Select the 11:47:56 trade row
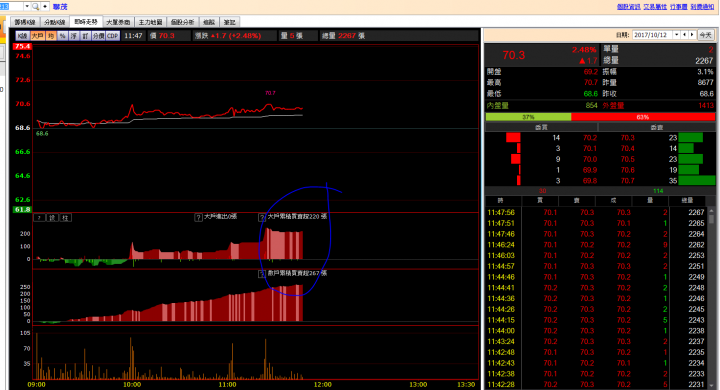The height and width of the screenshot is (390, 720). coord(596,213)
